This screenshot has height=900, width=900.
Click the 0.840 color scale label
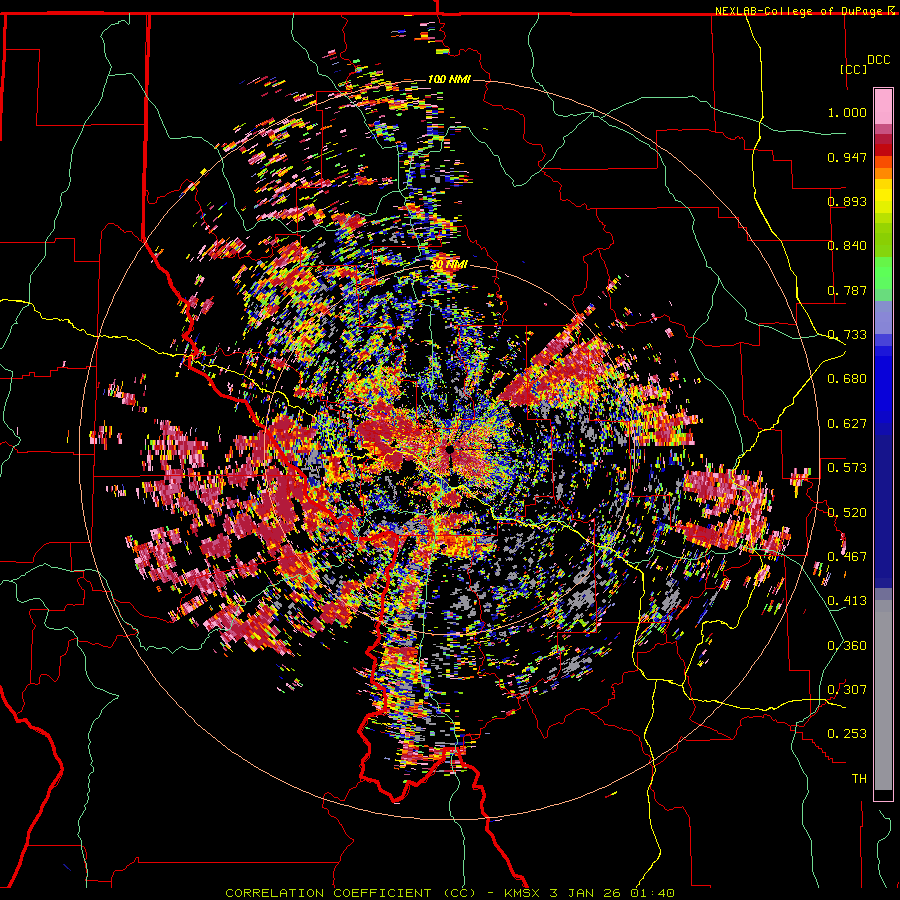coord(847,246)
